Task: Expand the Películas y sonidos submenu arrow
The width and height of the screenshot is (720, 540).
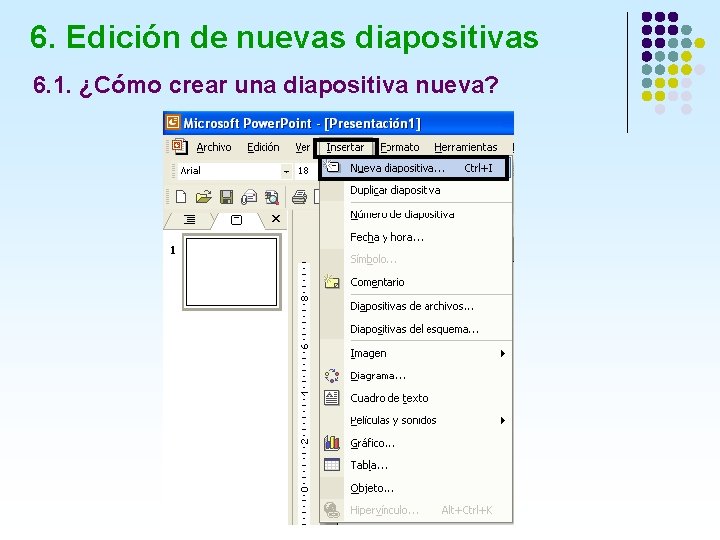Action: (x=503, y=420)
